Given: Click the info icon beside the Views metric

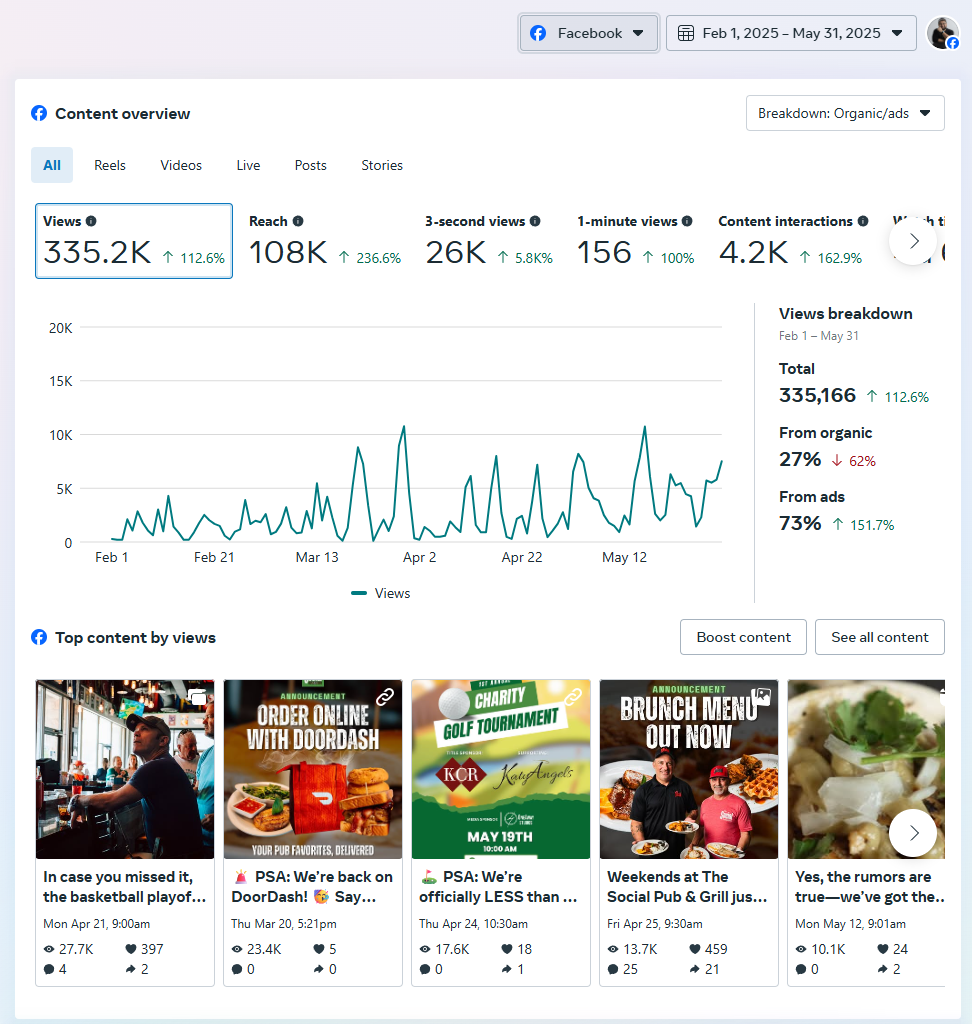Looking at the screenshot, I should (x=92, y=221).
